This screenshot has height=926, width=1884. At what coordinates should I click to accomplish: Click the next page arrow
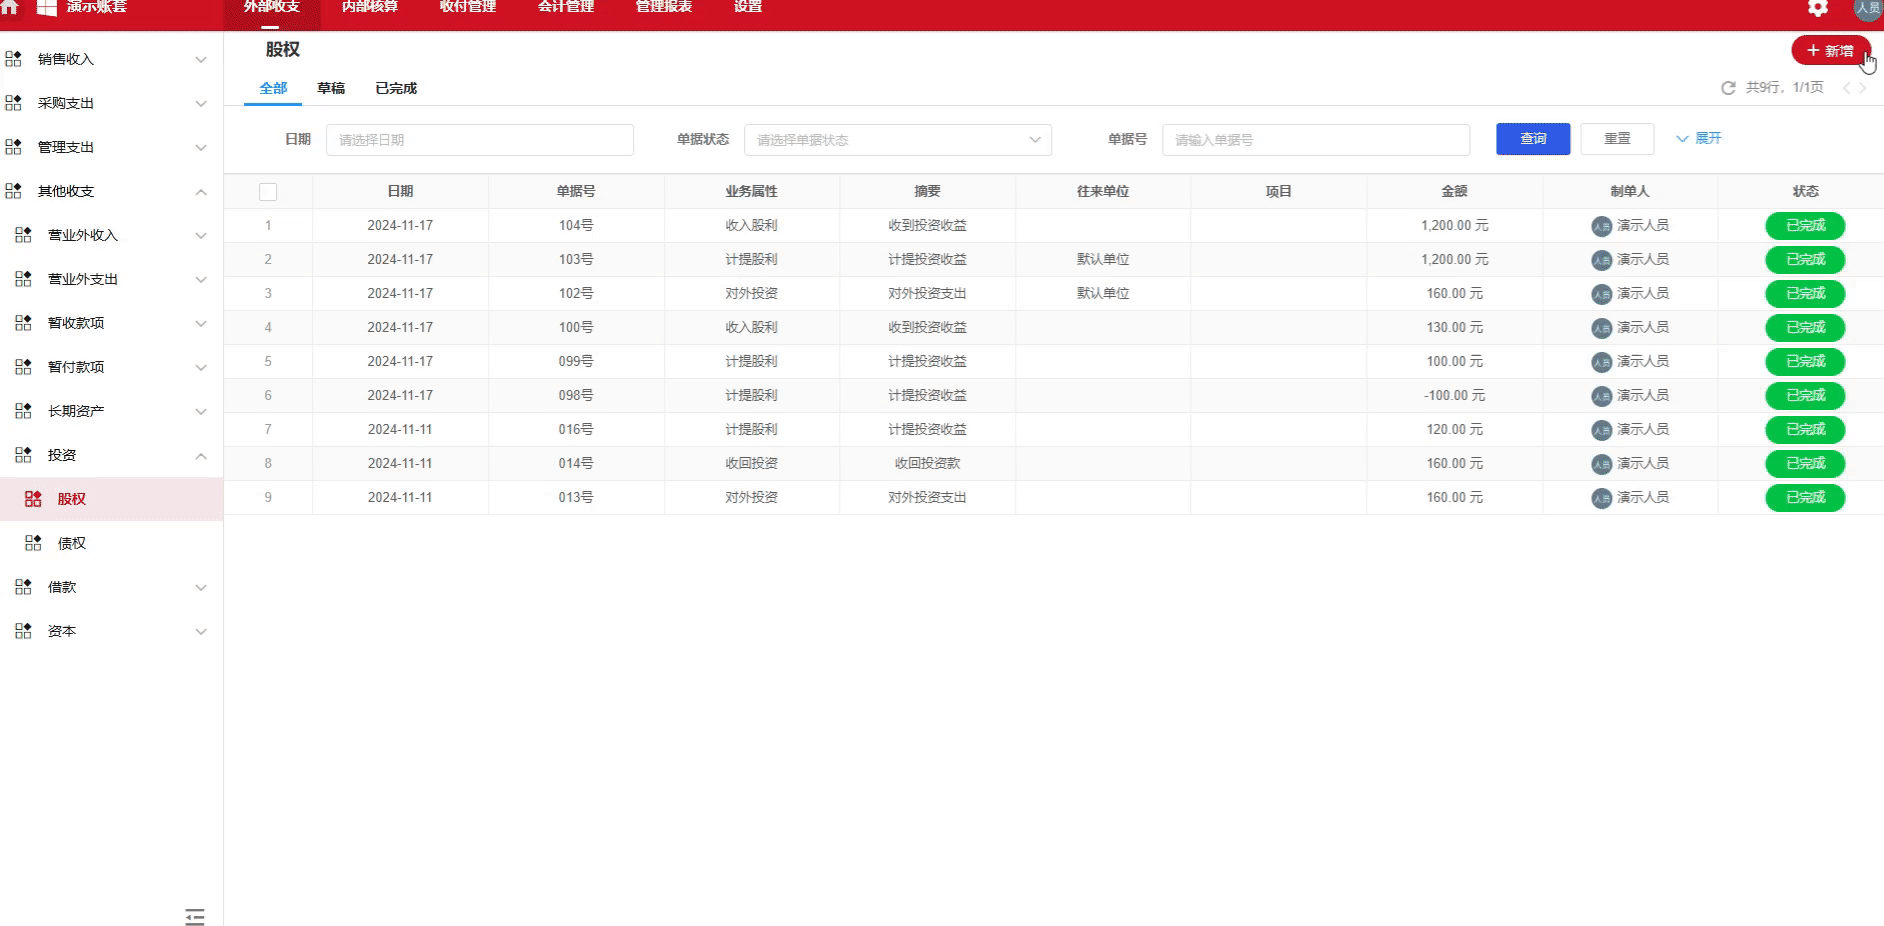(1862, 88)
